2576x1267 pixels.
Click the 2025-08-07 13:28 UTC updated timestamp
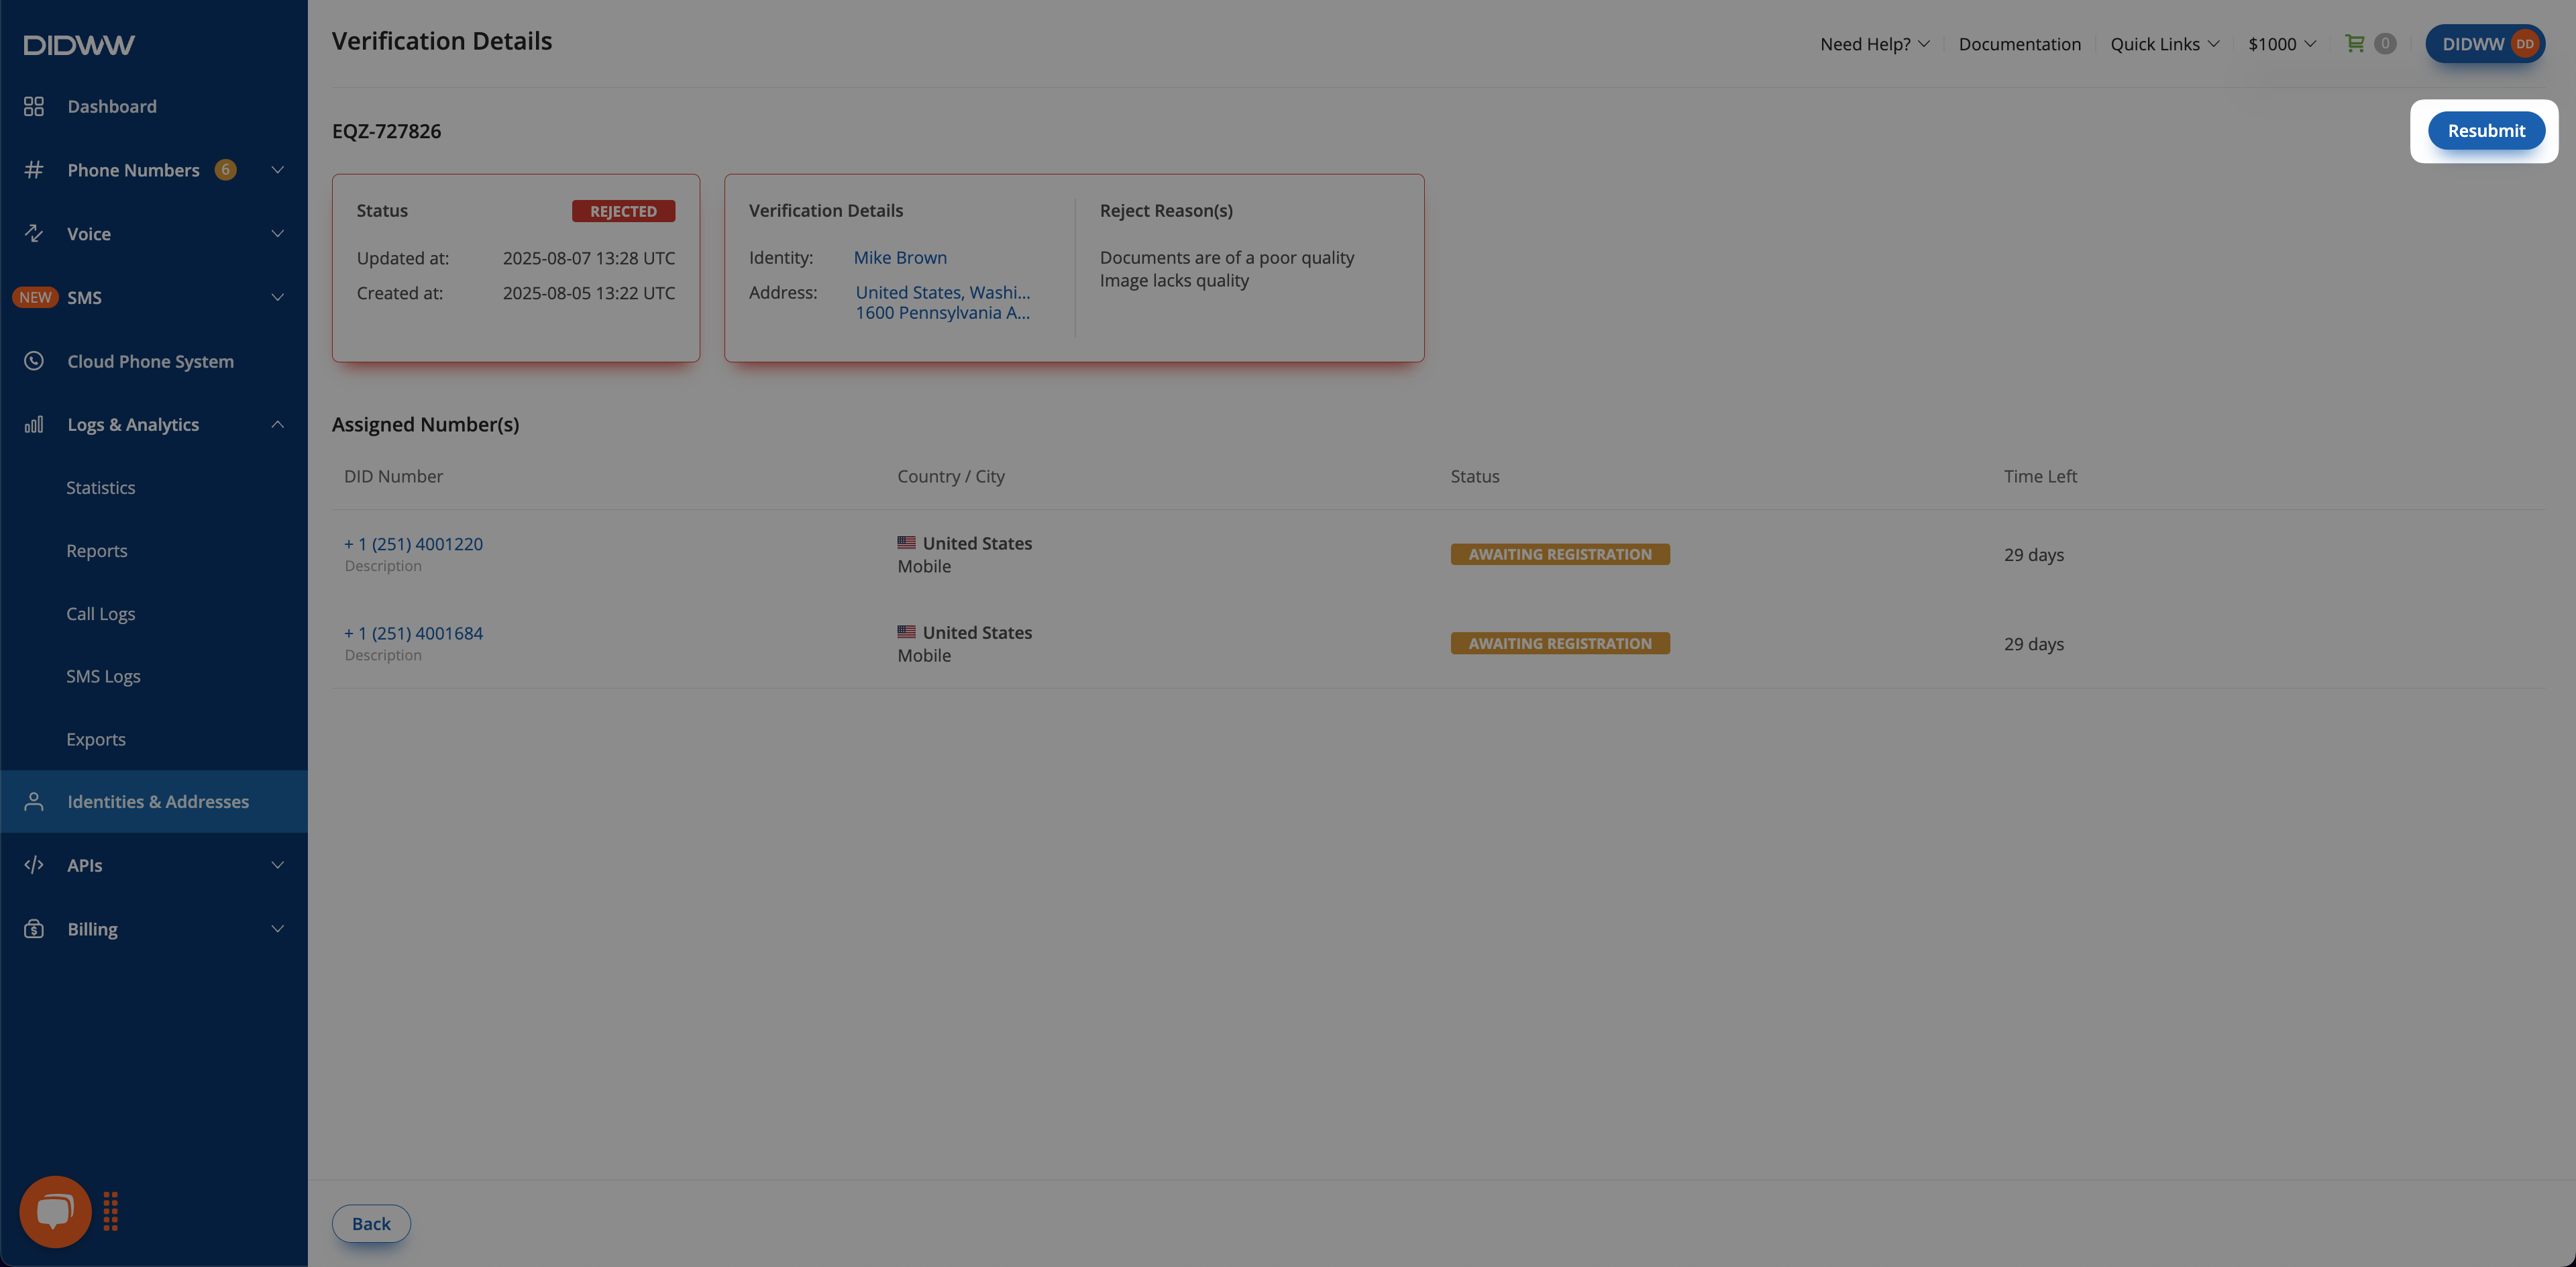(x=589, y=258)
